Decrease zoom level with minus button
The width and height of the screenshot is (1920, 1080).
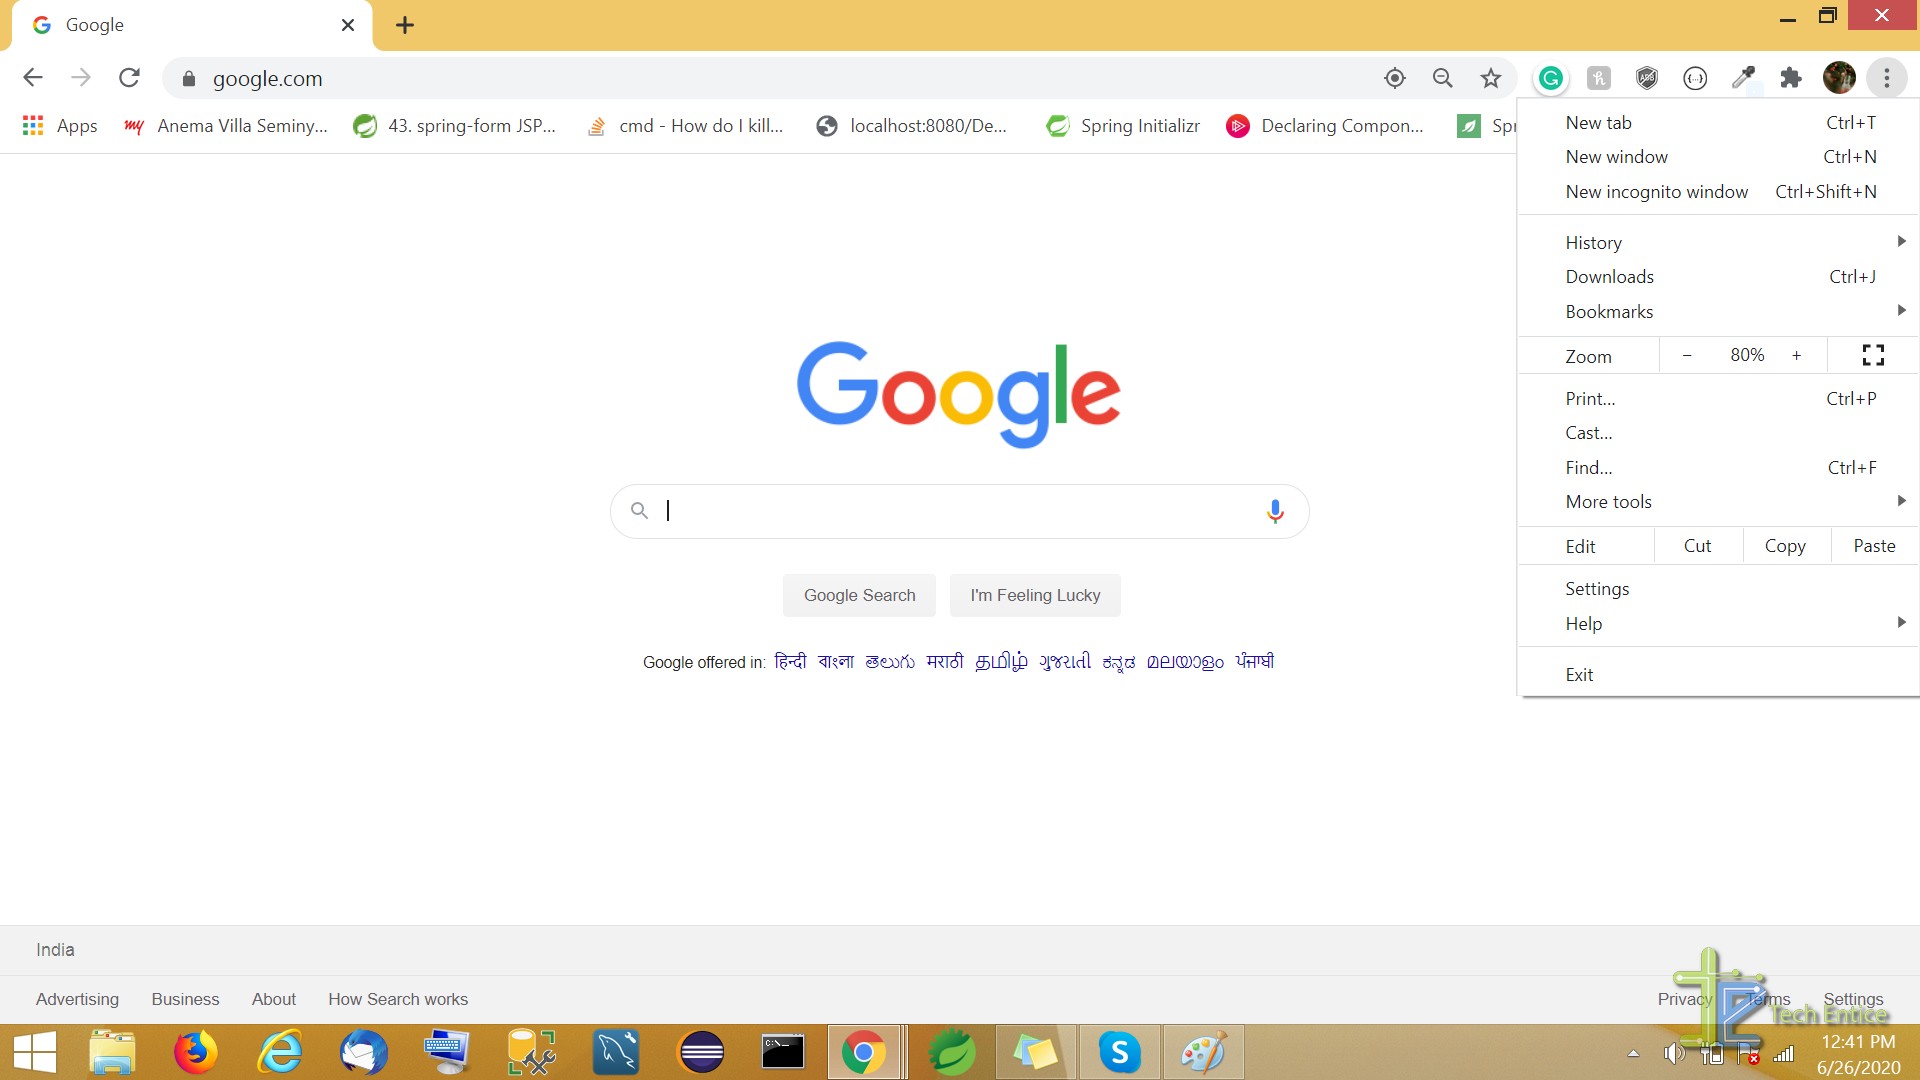coord(1687,355)
